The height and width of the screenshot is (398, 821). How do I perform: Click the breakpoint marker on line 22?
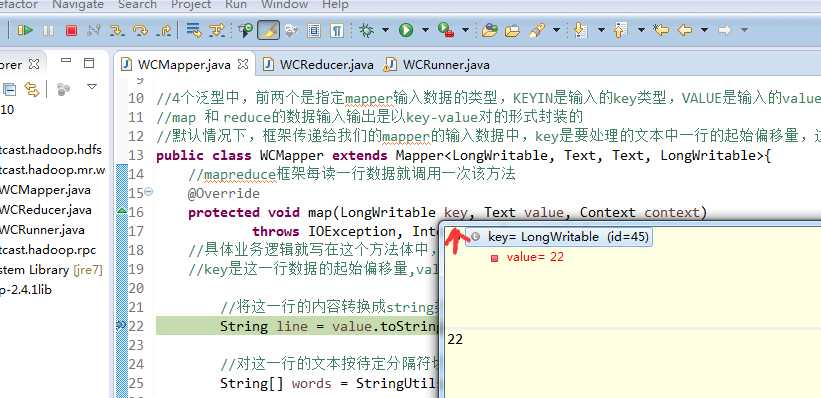(121, 326)
